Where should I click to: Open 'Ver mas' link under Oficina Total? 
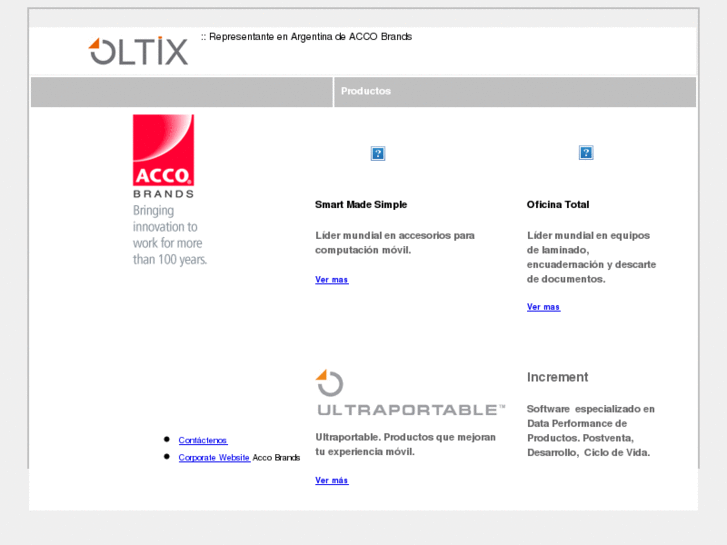pos(543,307)
